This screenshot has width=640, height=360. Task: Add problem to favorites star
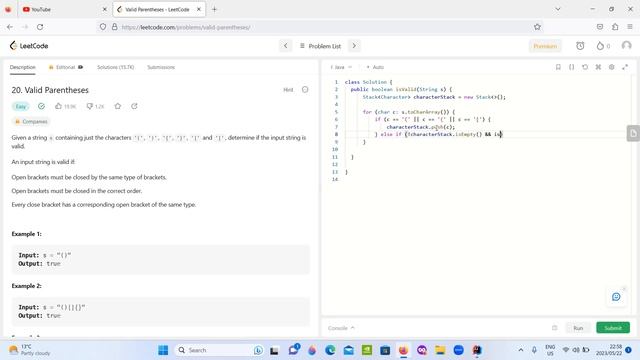coord(118,106)
